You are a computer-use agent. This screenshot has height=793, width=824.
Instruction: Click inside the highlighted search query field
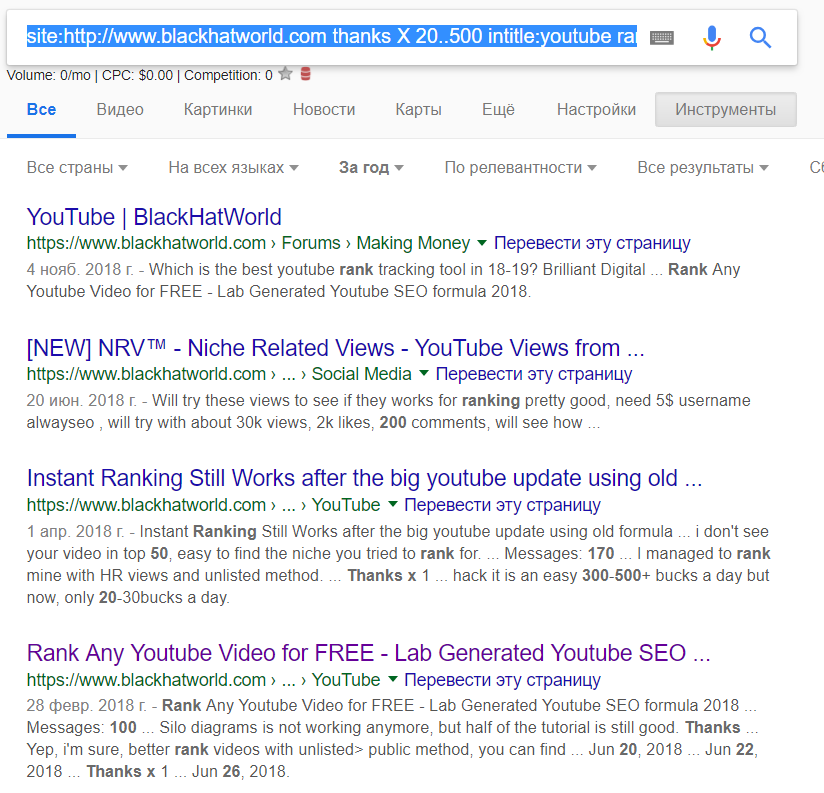(x=332, y=36)
